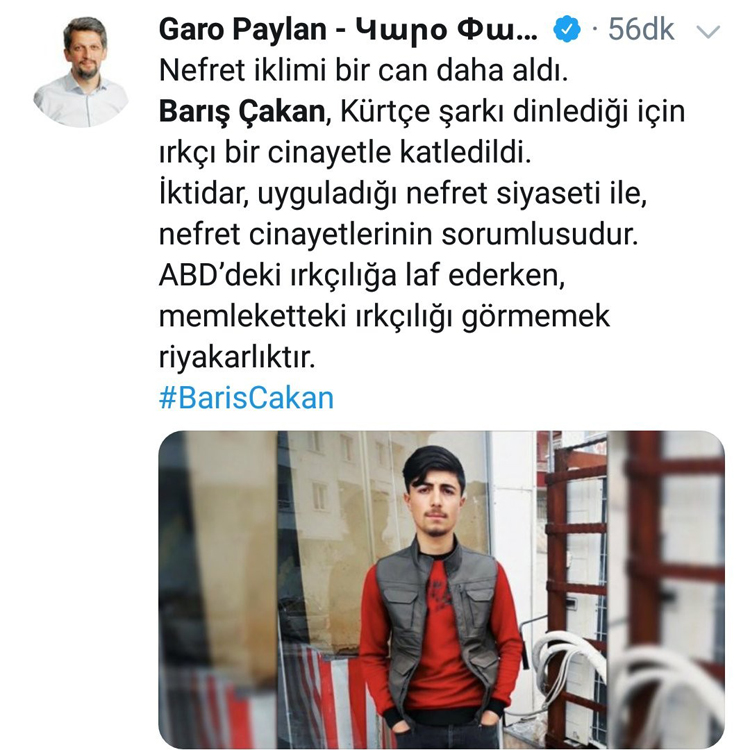750x750 pixels.
Task: Click the text 'ırkçı bir cinayetle katledildi.'
Action: pyautogui.click(x=345, y=153)
